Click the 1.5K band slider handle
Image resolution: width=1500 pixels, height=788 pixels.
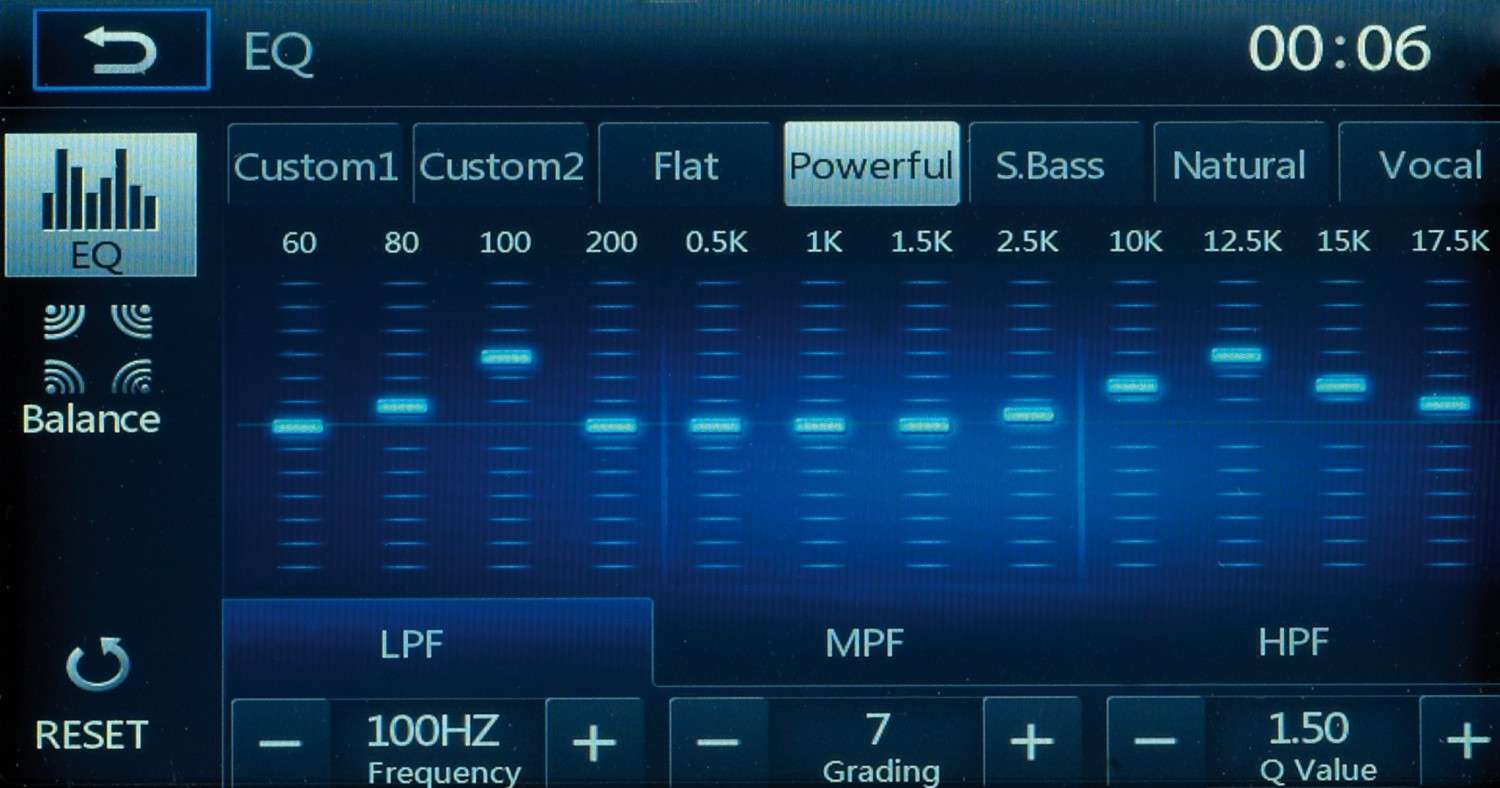[x=924, y=426]
